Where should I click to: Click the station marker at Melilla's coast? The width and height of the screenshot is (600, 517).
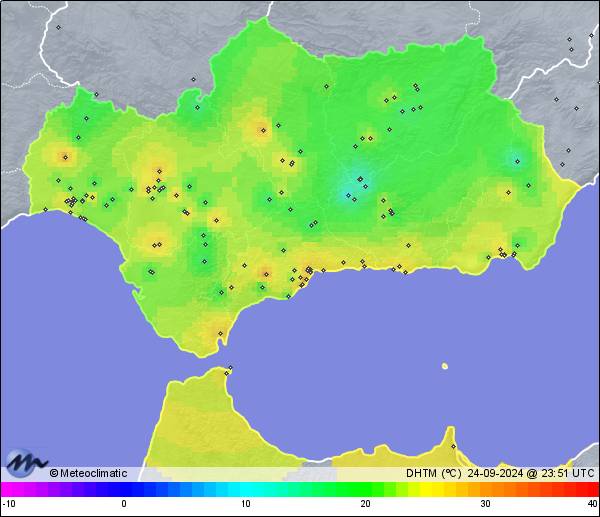tap(453, 446)
